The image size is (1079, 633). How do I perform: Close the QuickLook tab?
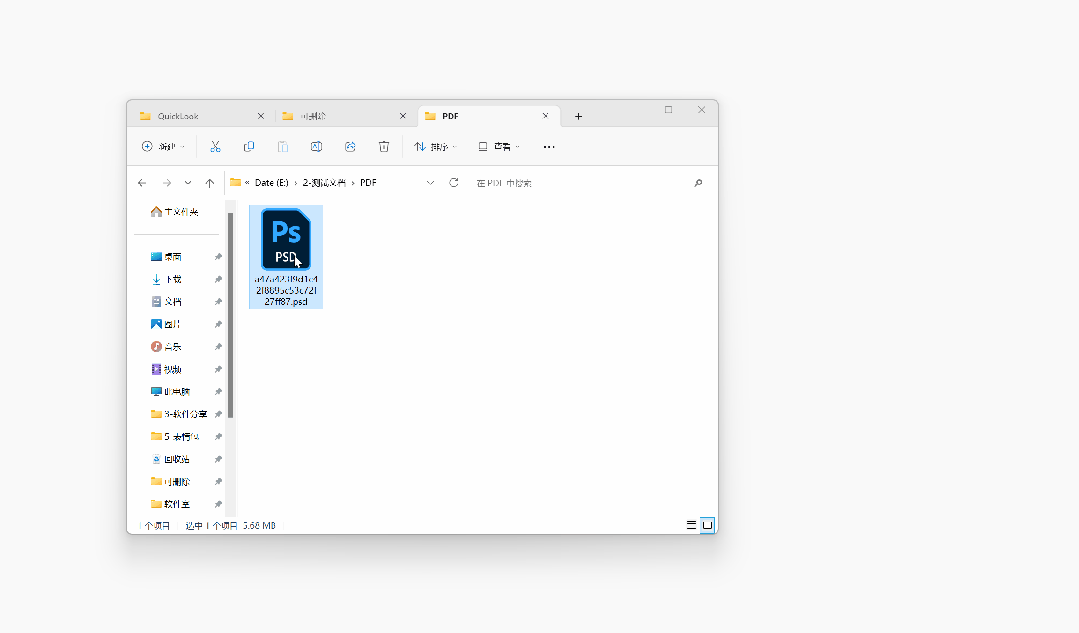[x=261, y=116]
